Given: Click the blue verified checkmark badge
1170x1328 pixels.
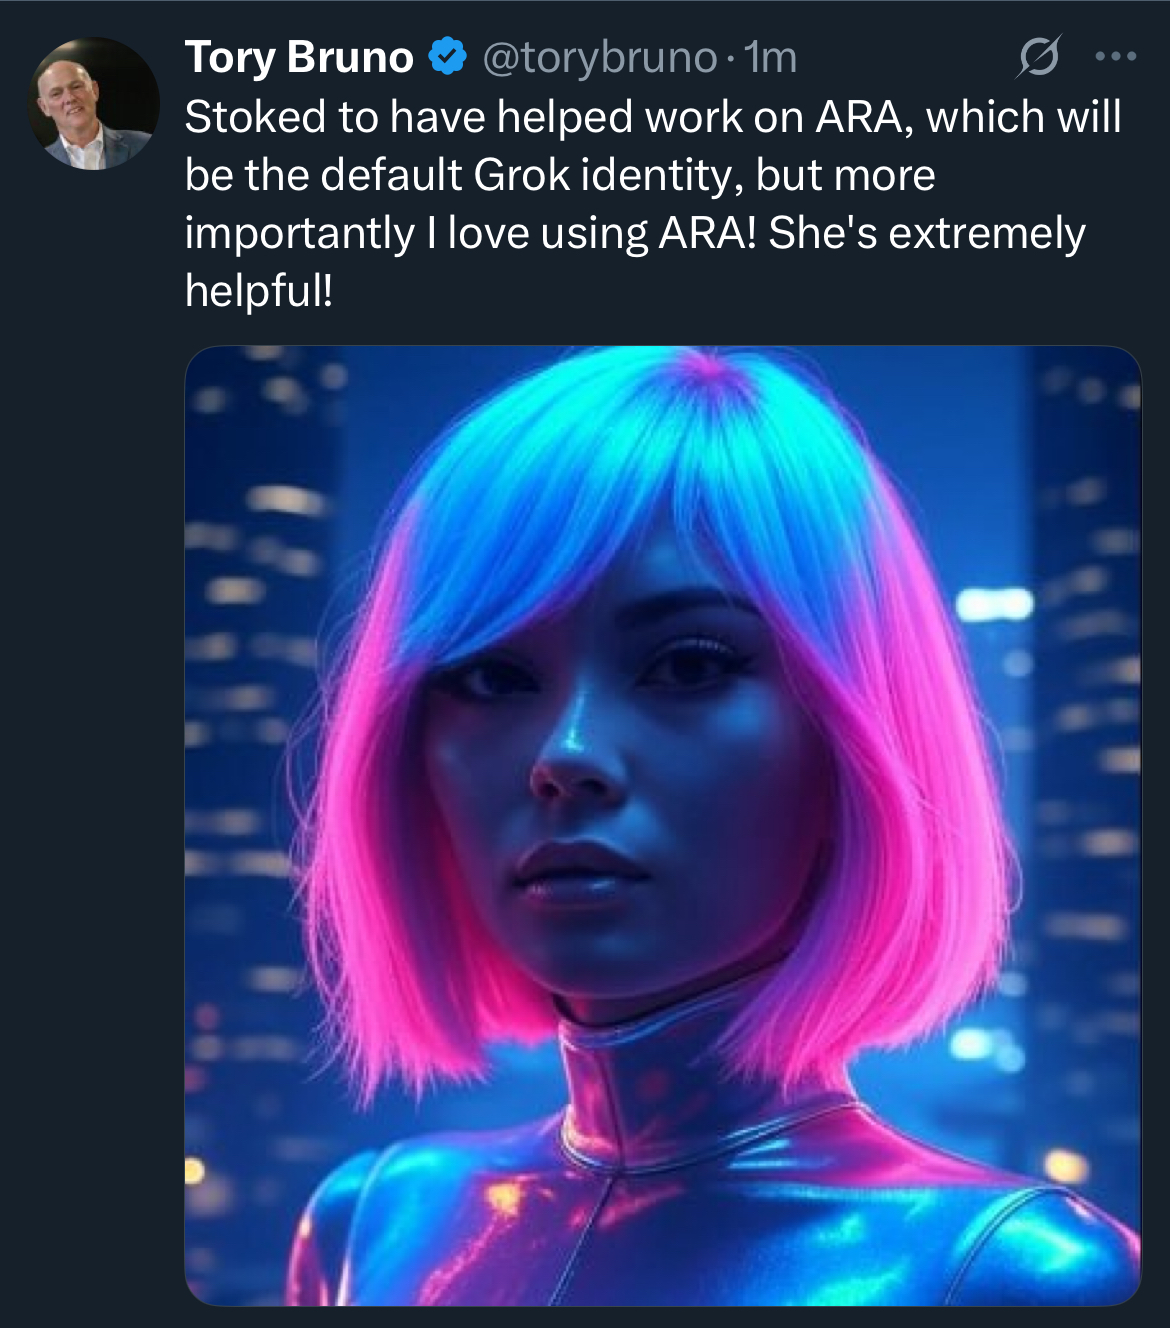Looking at the screenshot, I should (x=448, y=57).
